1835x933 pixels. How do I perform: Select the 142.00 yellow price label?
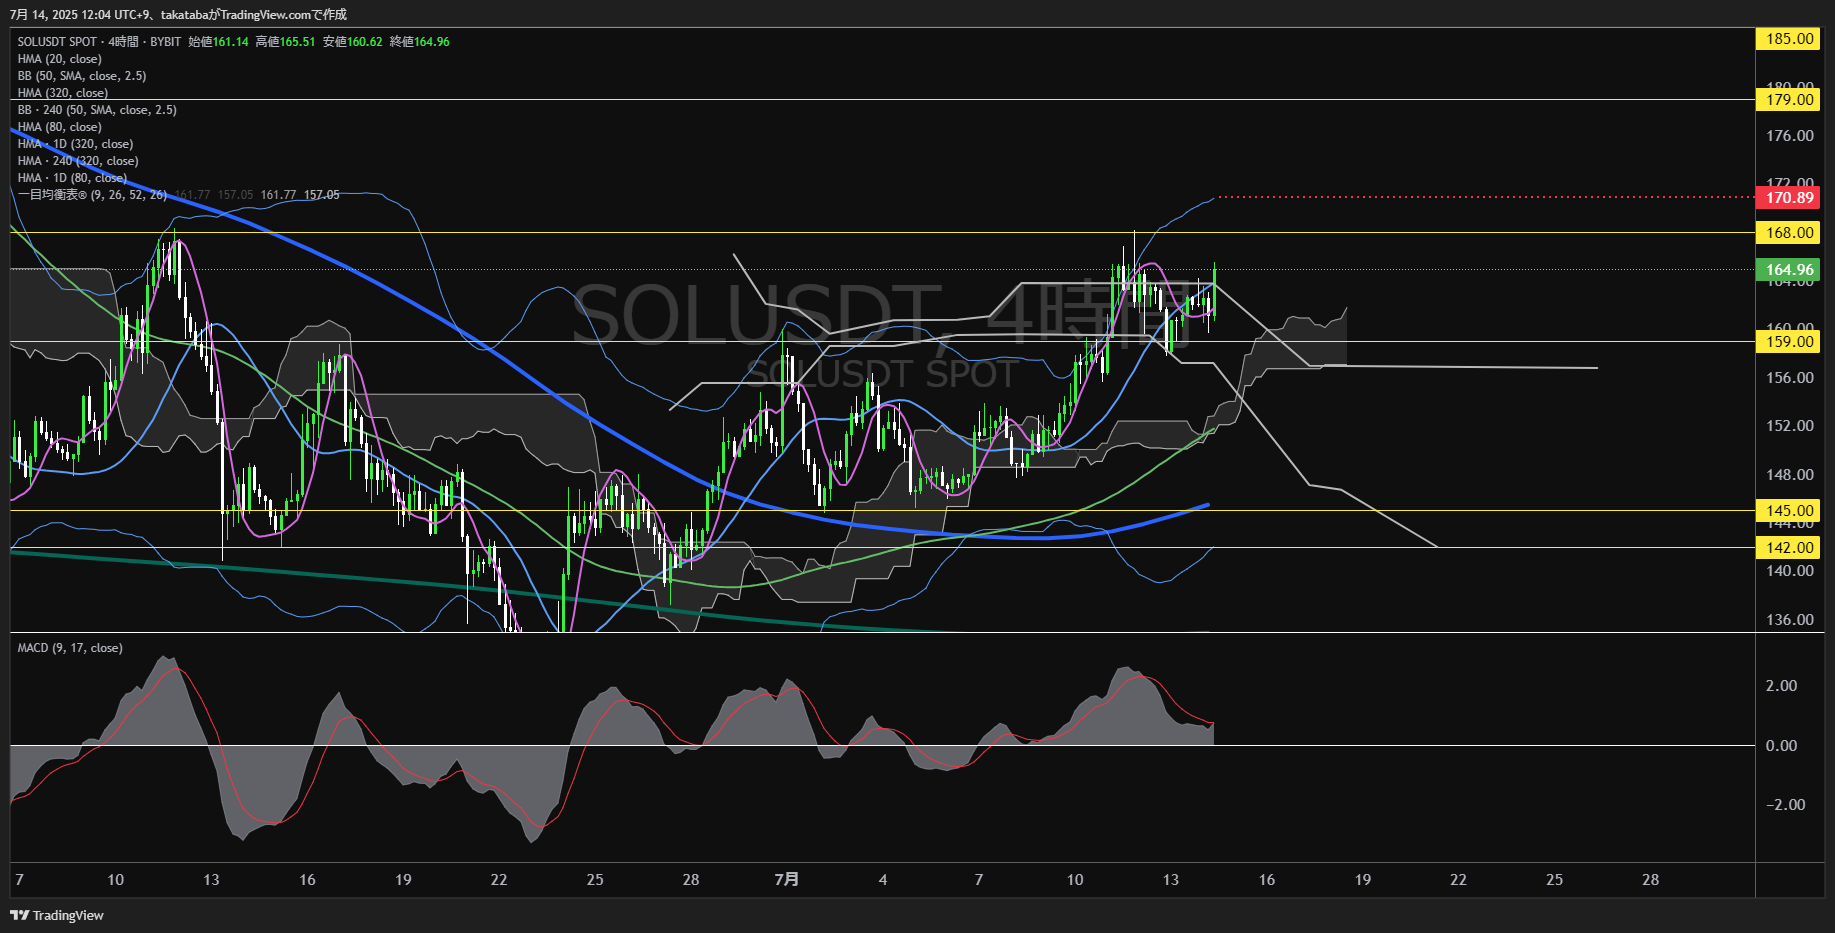(x=1789, y=547)
